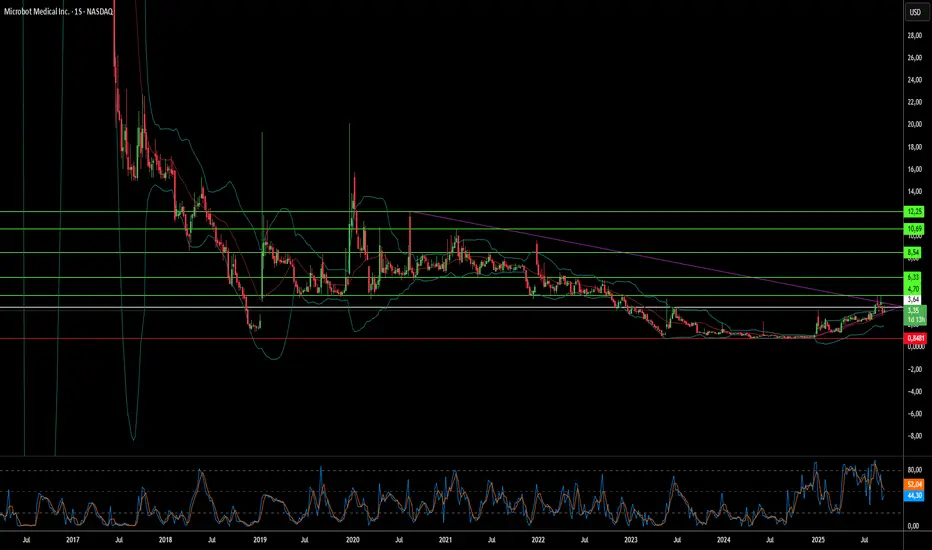The width and height of the screenshot is (932, 550).
Task: Select the red 0,8481 price label
Action: point(915,338)
